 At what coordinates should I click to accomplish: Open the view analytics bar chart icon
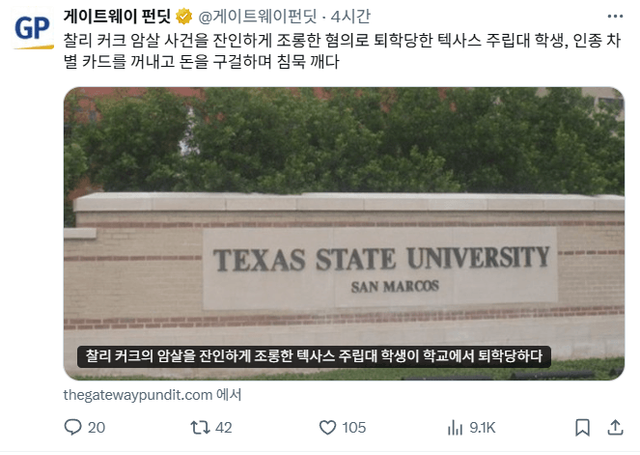click(455, 427)
